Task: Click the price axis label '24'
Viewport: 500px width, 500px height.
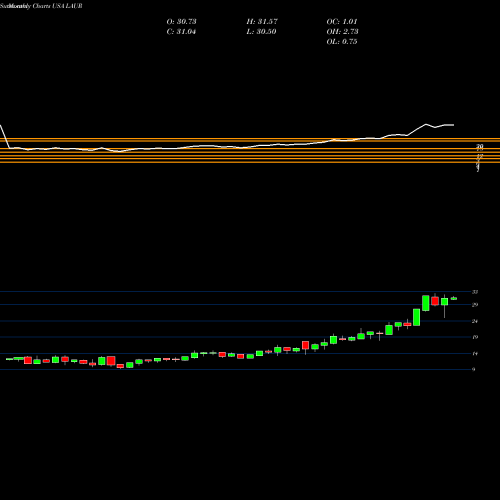Action: click(x=475, y=321)
